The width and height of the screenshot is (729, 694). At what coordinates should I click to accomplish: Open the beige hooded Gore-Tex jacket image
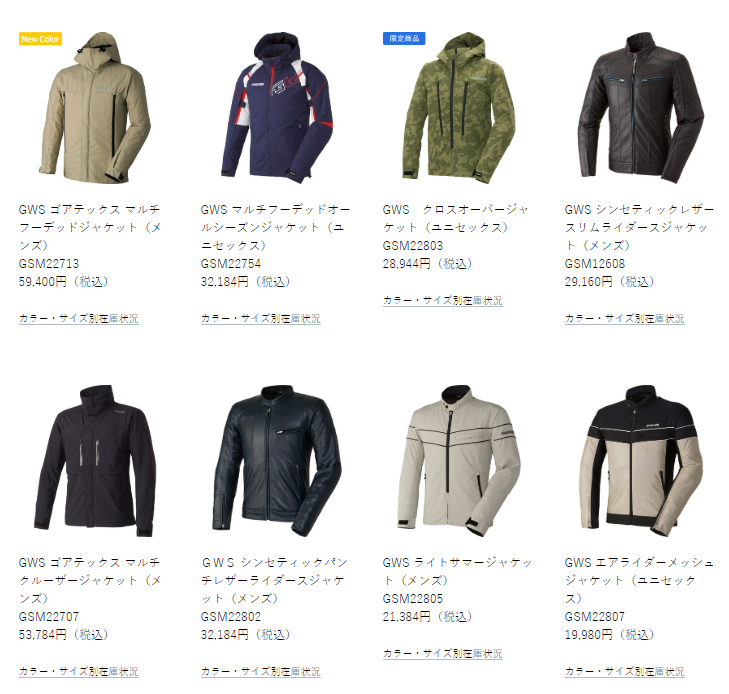point(95,108)
